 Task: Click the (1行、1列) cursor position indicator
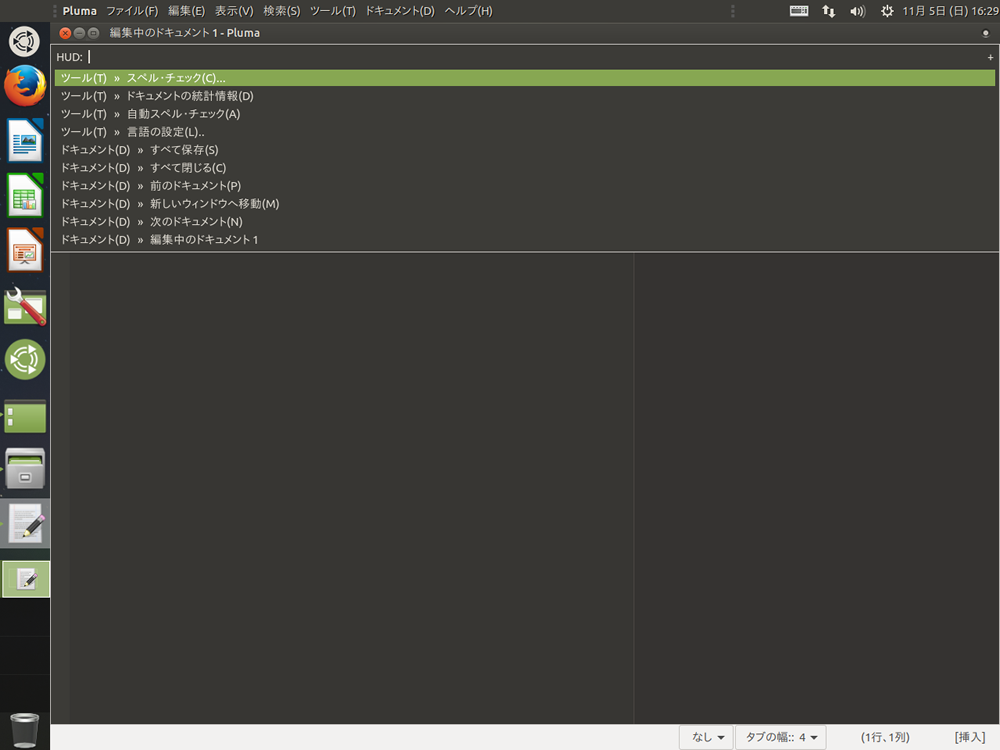click(x=885, y=737)
